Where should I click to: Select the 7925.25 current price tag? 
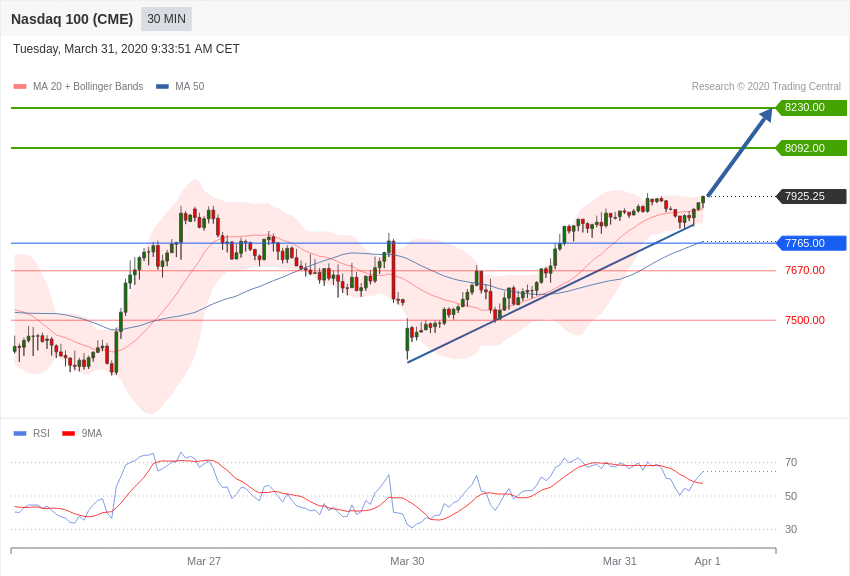coord(812,196)
